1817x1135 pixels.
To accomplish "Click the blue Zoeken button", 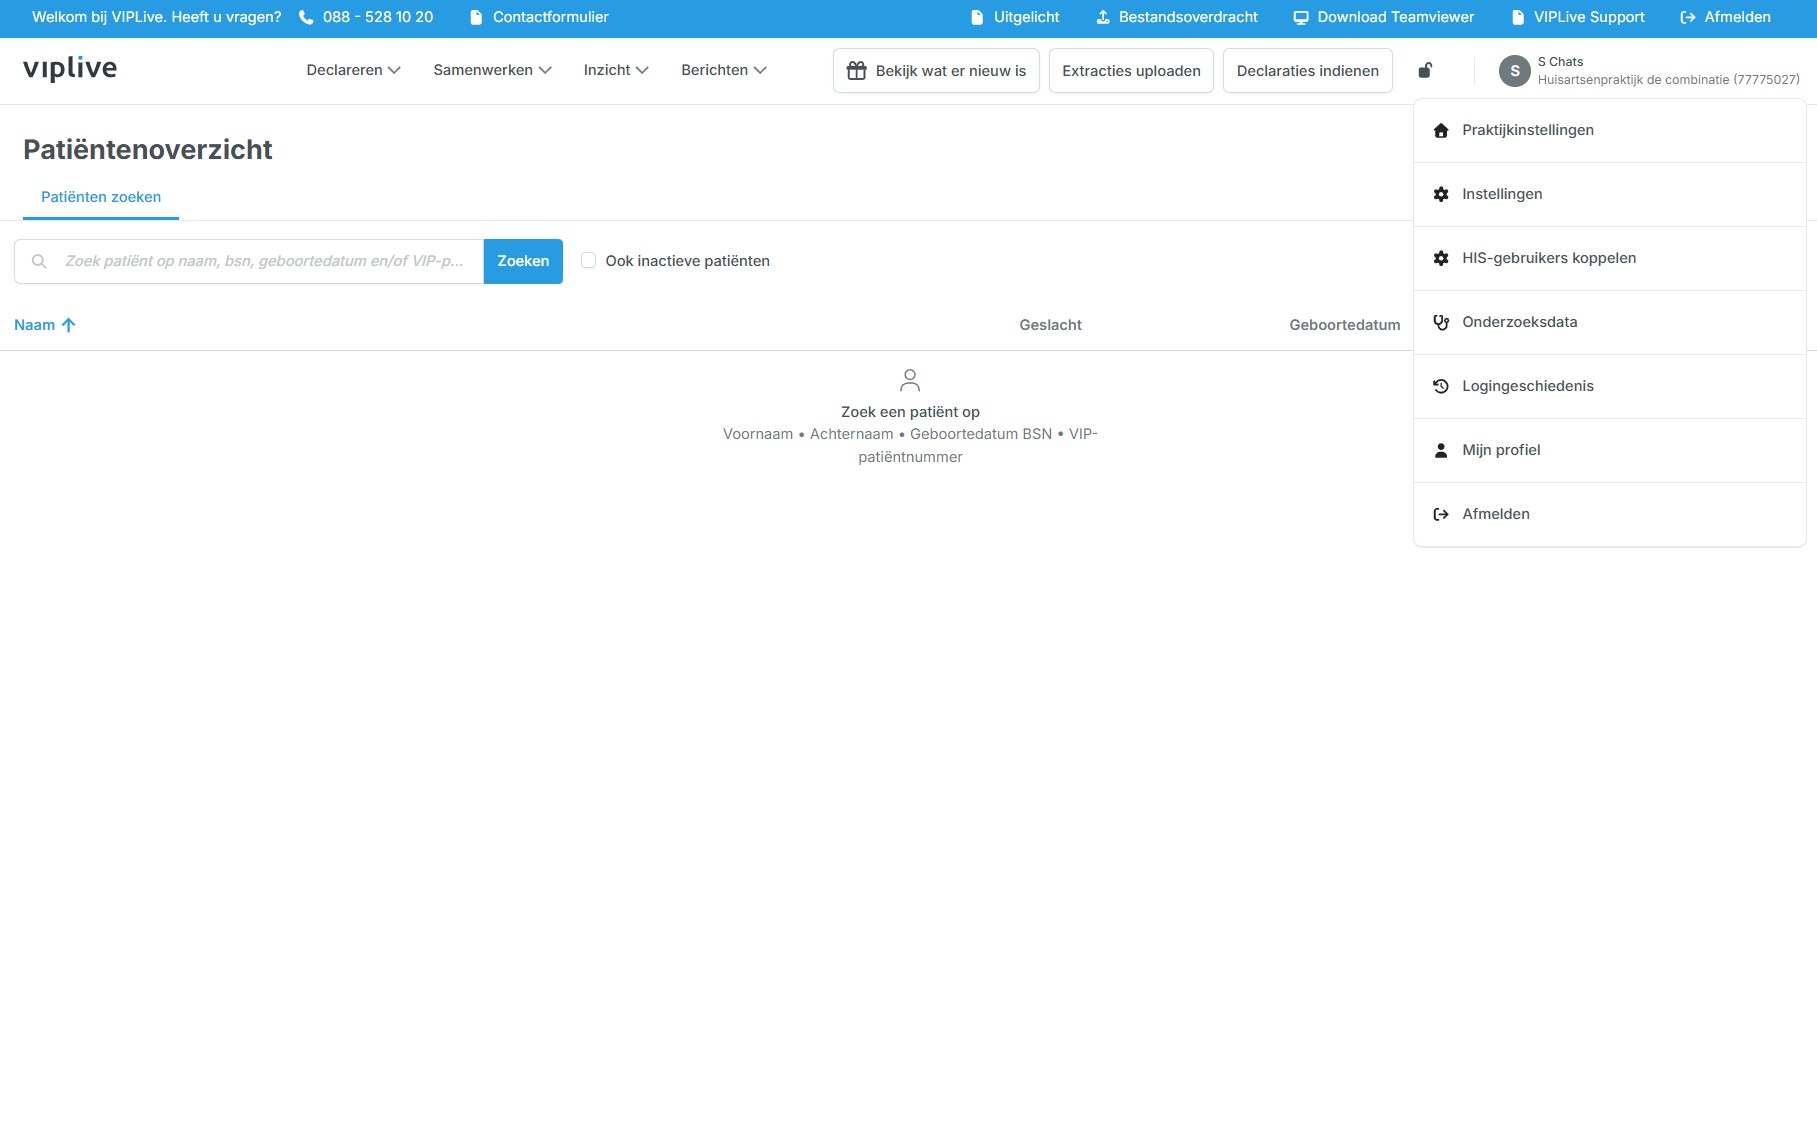I will pos(523,261).
